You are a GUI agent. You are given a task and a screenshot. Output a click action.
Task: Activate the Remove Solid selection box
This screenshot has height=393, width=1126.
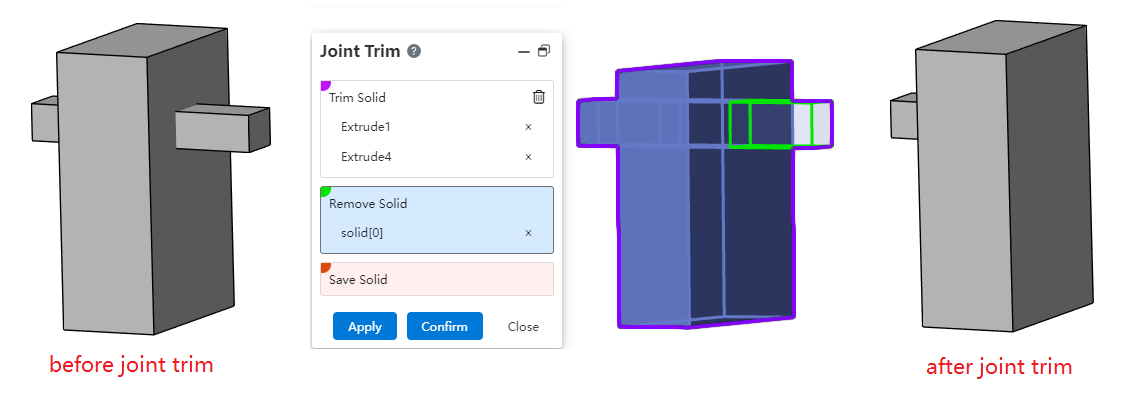pos(437,220)
